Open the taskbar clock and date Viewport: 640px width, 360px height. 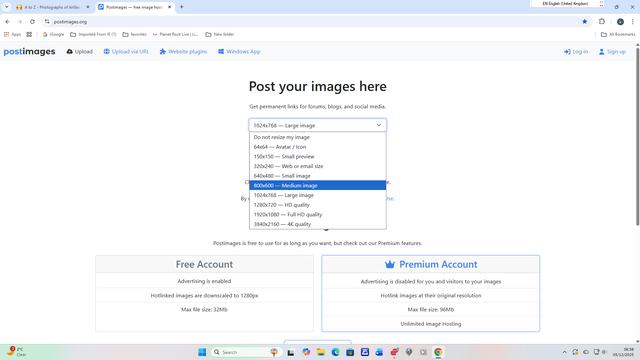623,352
